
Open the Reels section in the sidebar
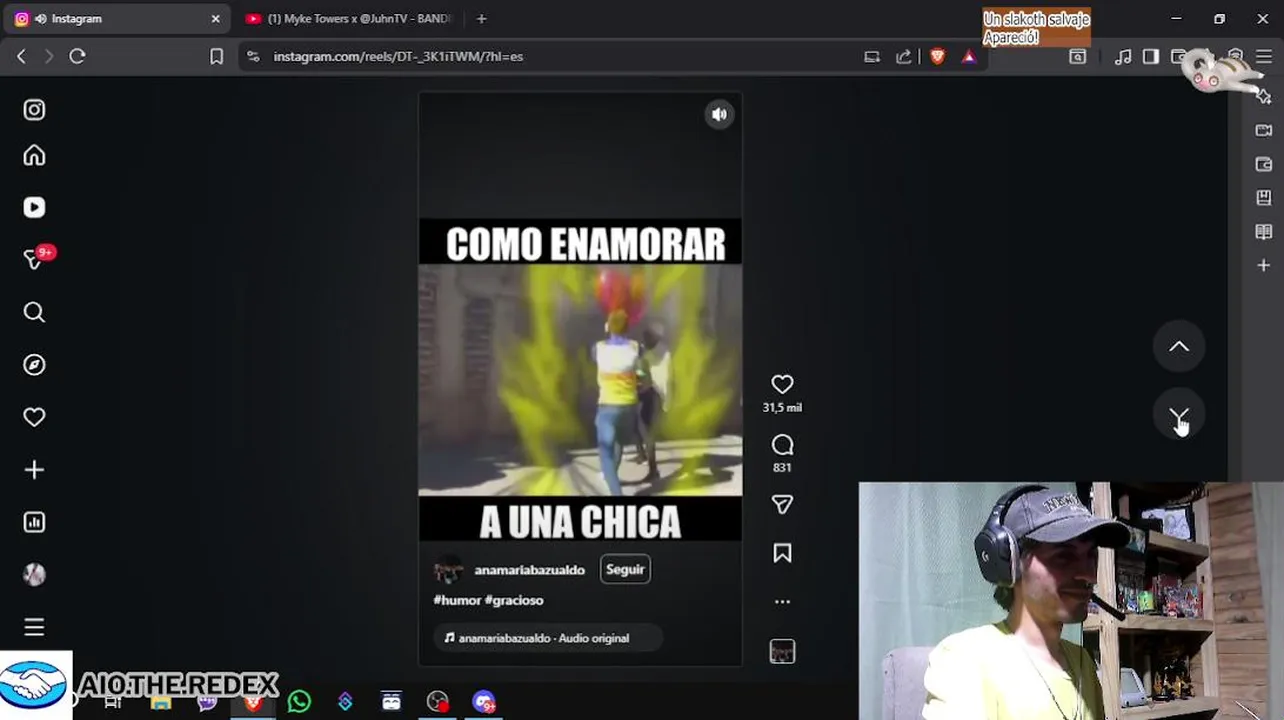point(34,207)
